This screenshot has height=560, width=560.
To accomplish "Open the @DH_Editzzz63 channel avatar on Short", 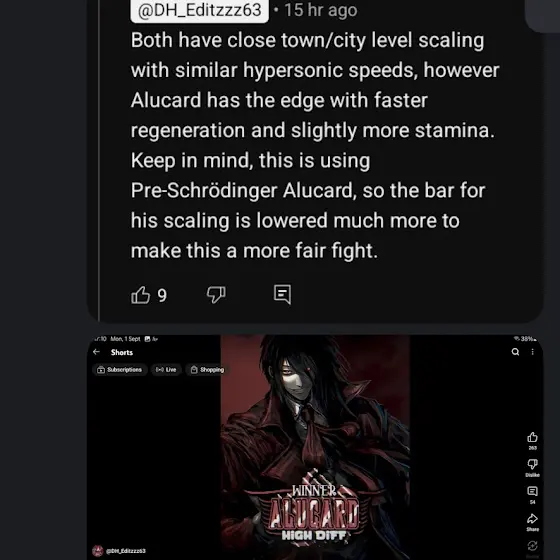I will 98,551.
